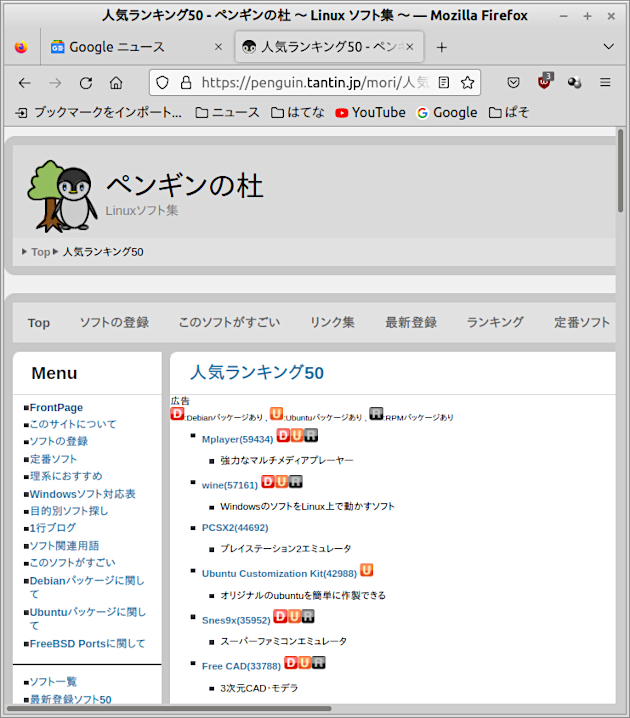Click the padlock site info icon

coord(186,83)
